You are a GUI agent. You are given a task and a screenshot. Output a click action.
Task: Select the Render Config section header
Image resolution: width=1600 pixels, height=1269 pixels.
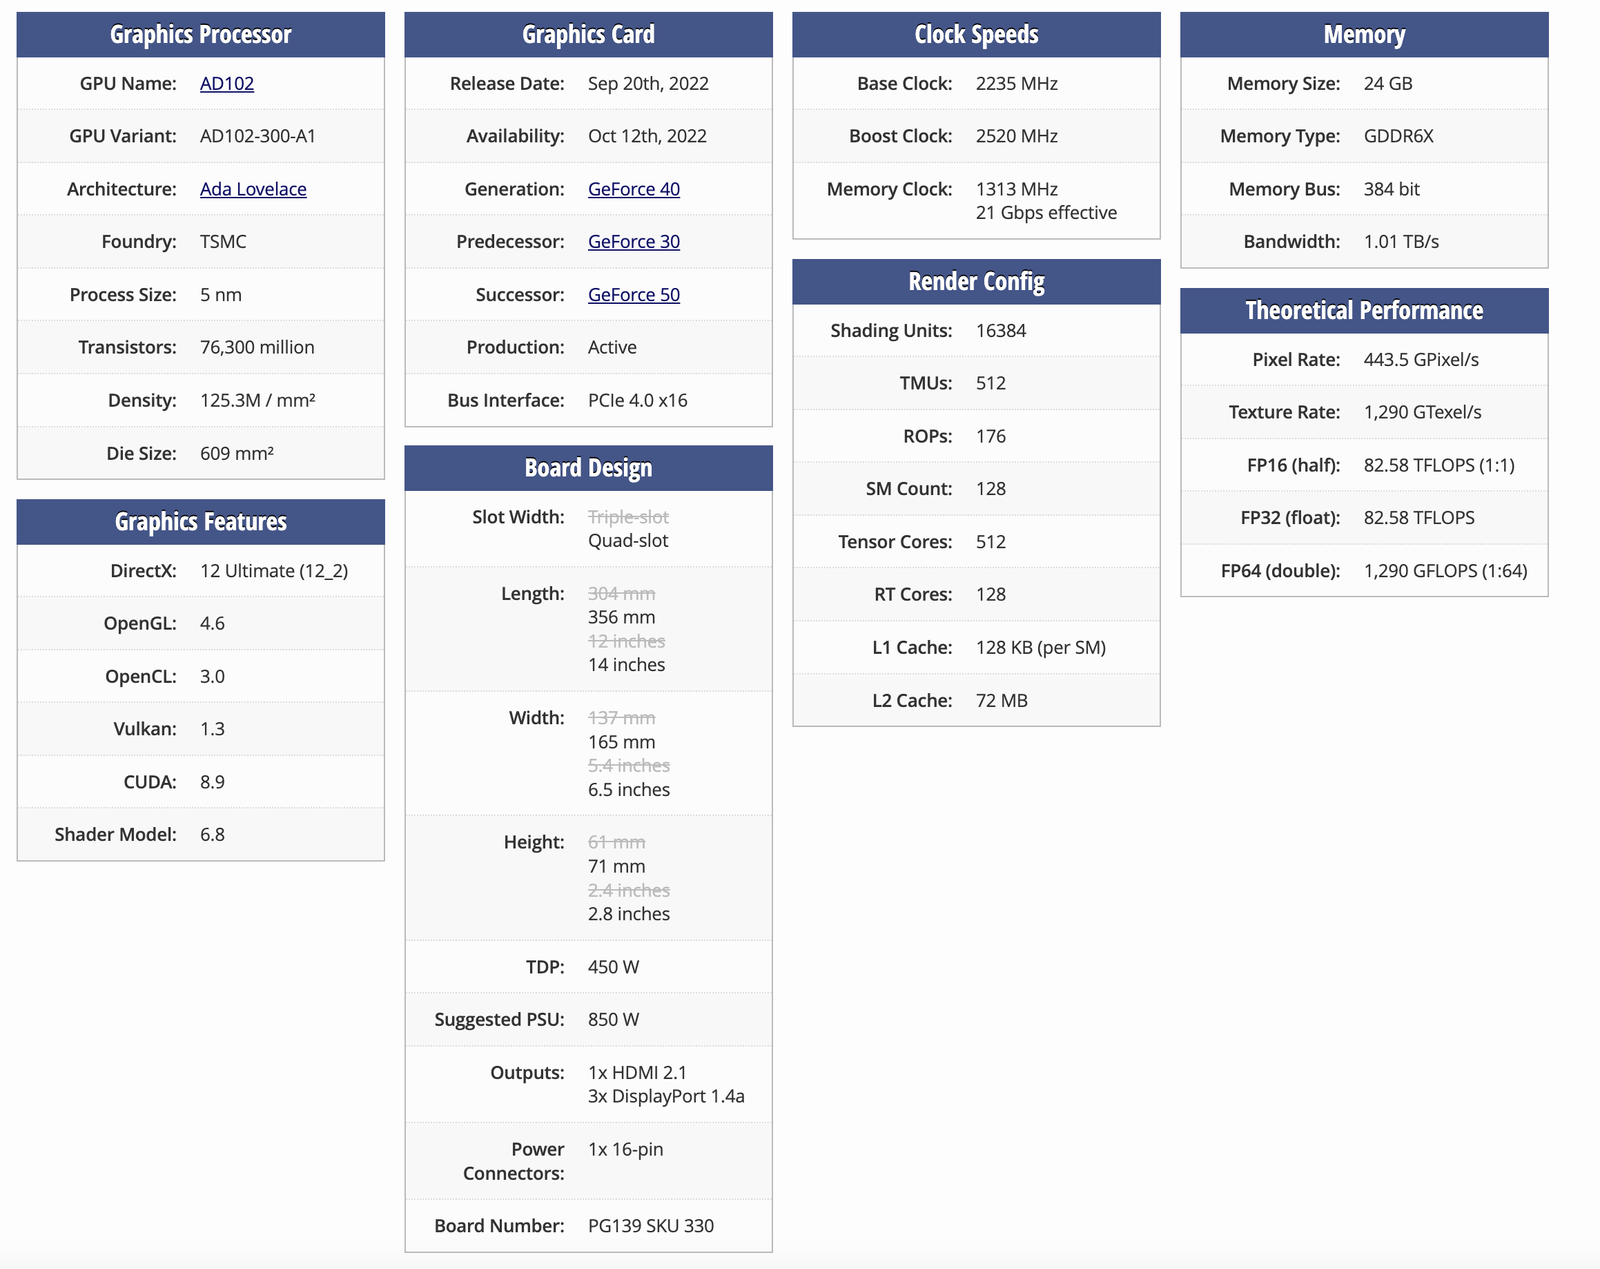pyautogui.click(x=976, y=282)
